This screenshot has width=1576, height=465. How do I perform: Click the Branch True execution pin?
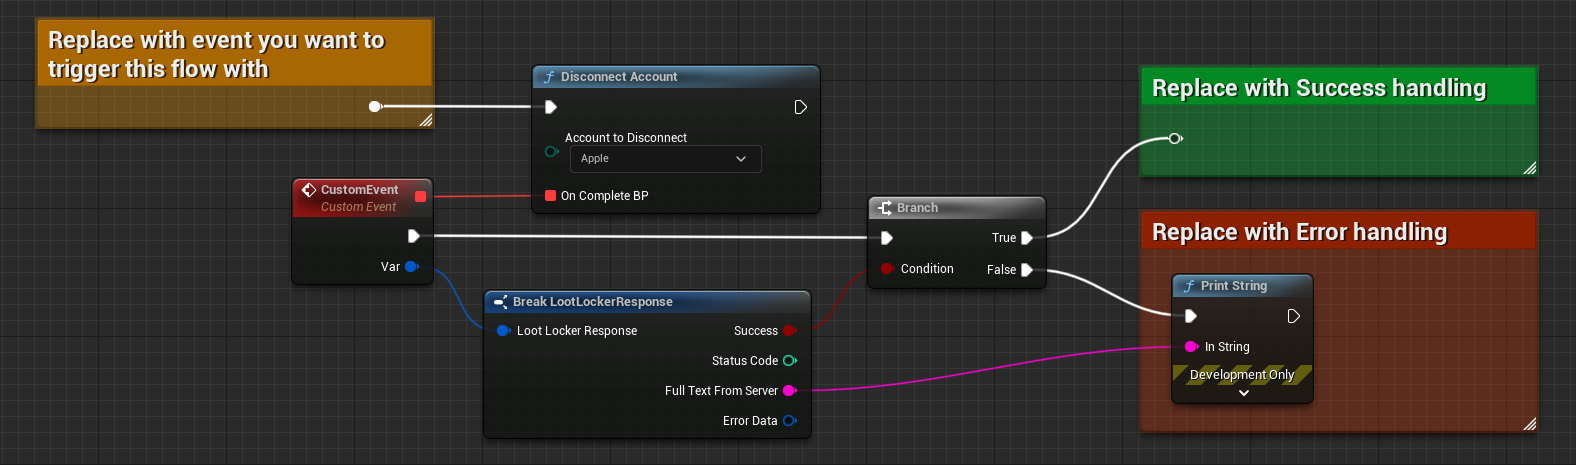1026,238
